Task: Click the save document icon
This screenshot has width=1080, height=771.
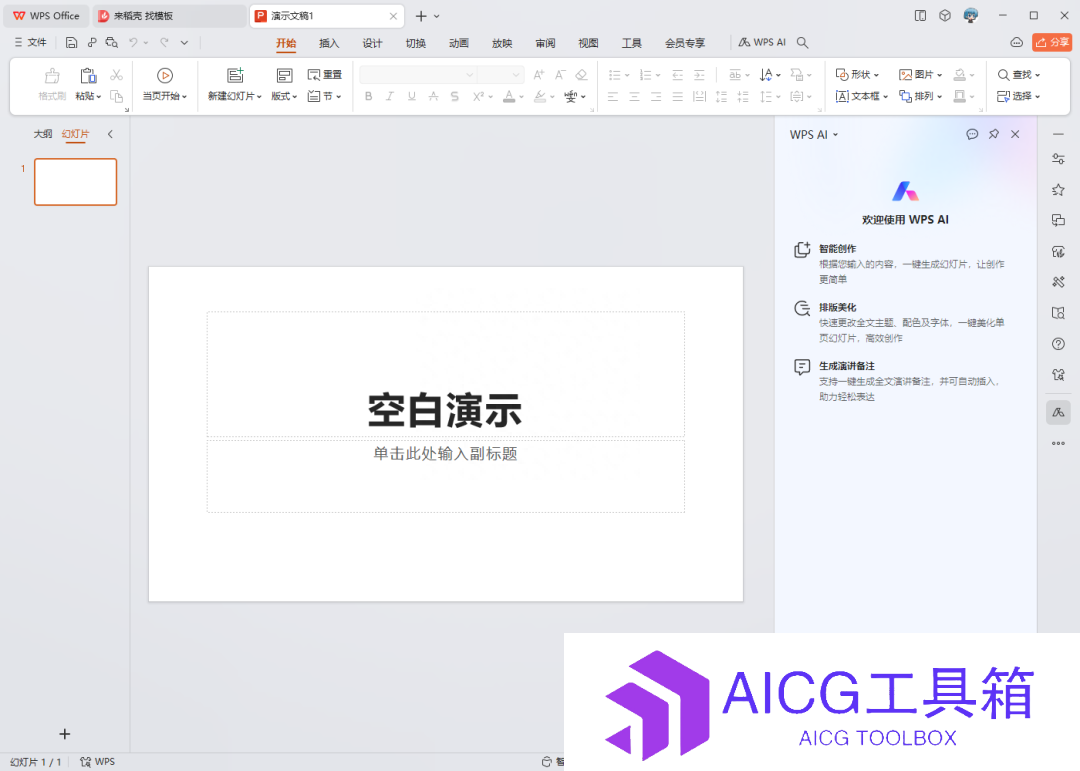Action: pyautogui.click(x=71, y=43)
